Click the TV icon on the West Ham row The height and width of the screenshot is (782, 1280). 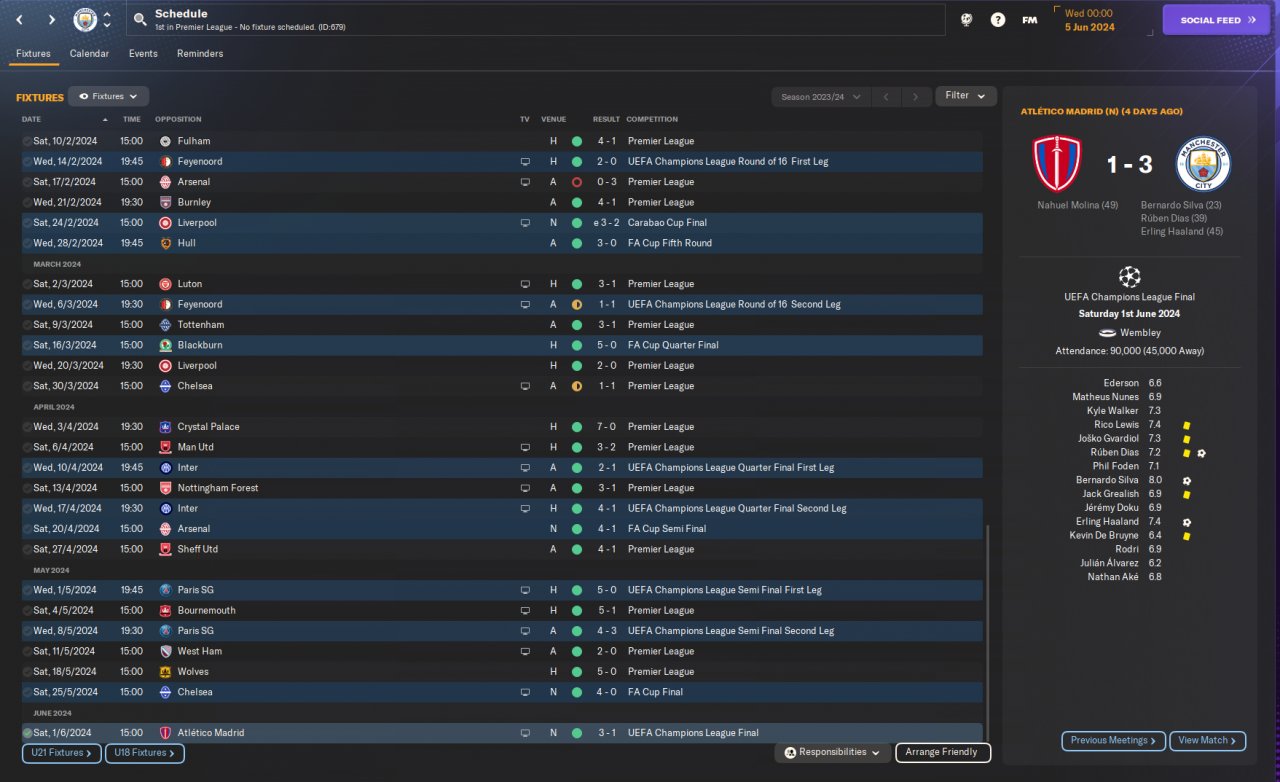tap(525, 651)
